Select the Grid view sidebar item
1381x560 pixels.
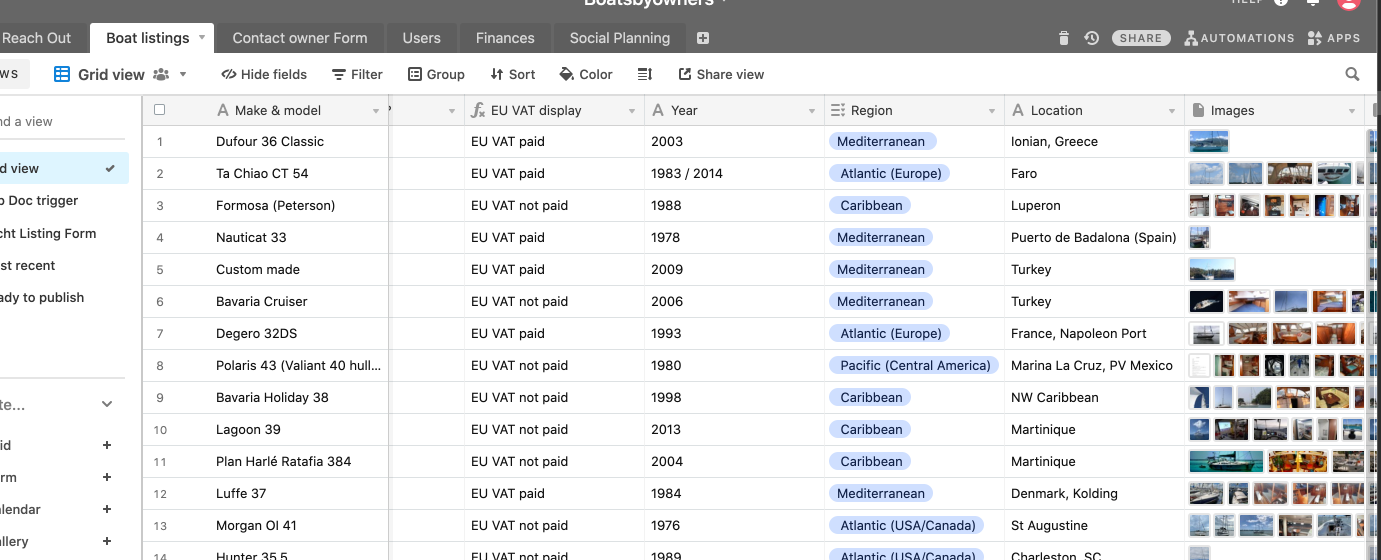[x=64, y=169]
